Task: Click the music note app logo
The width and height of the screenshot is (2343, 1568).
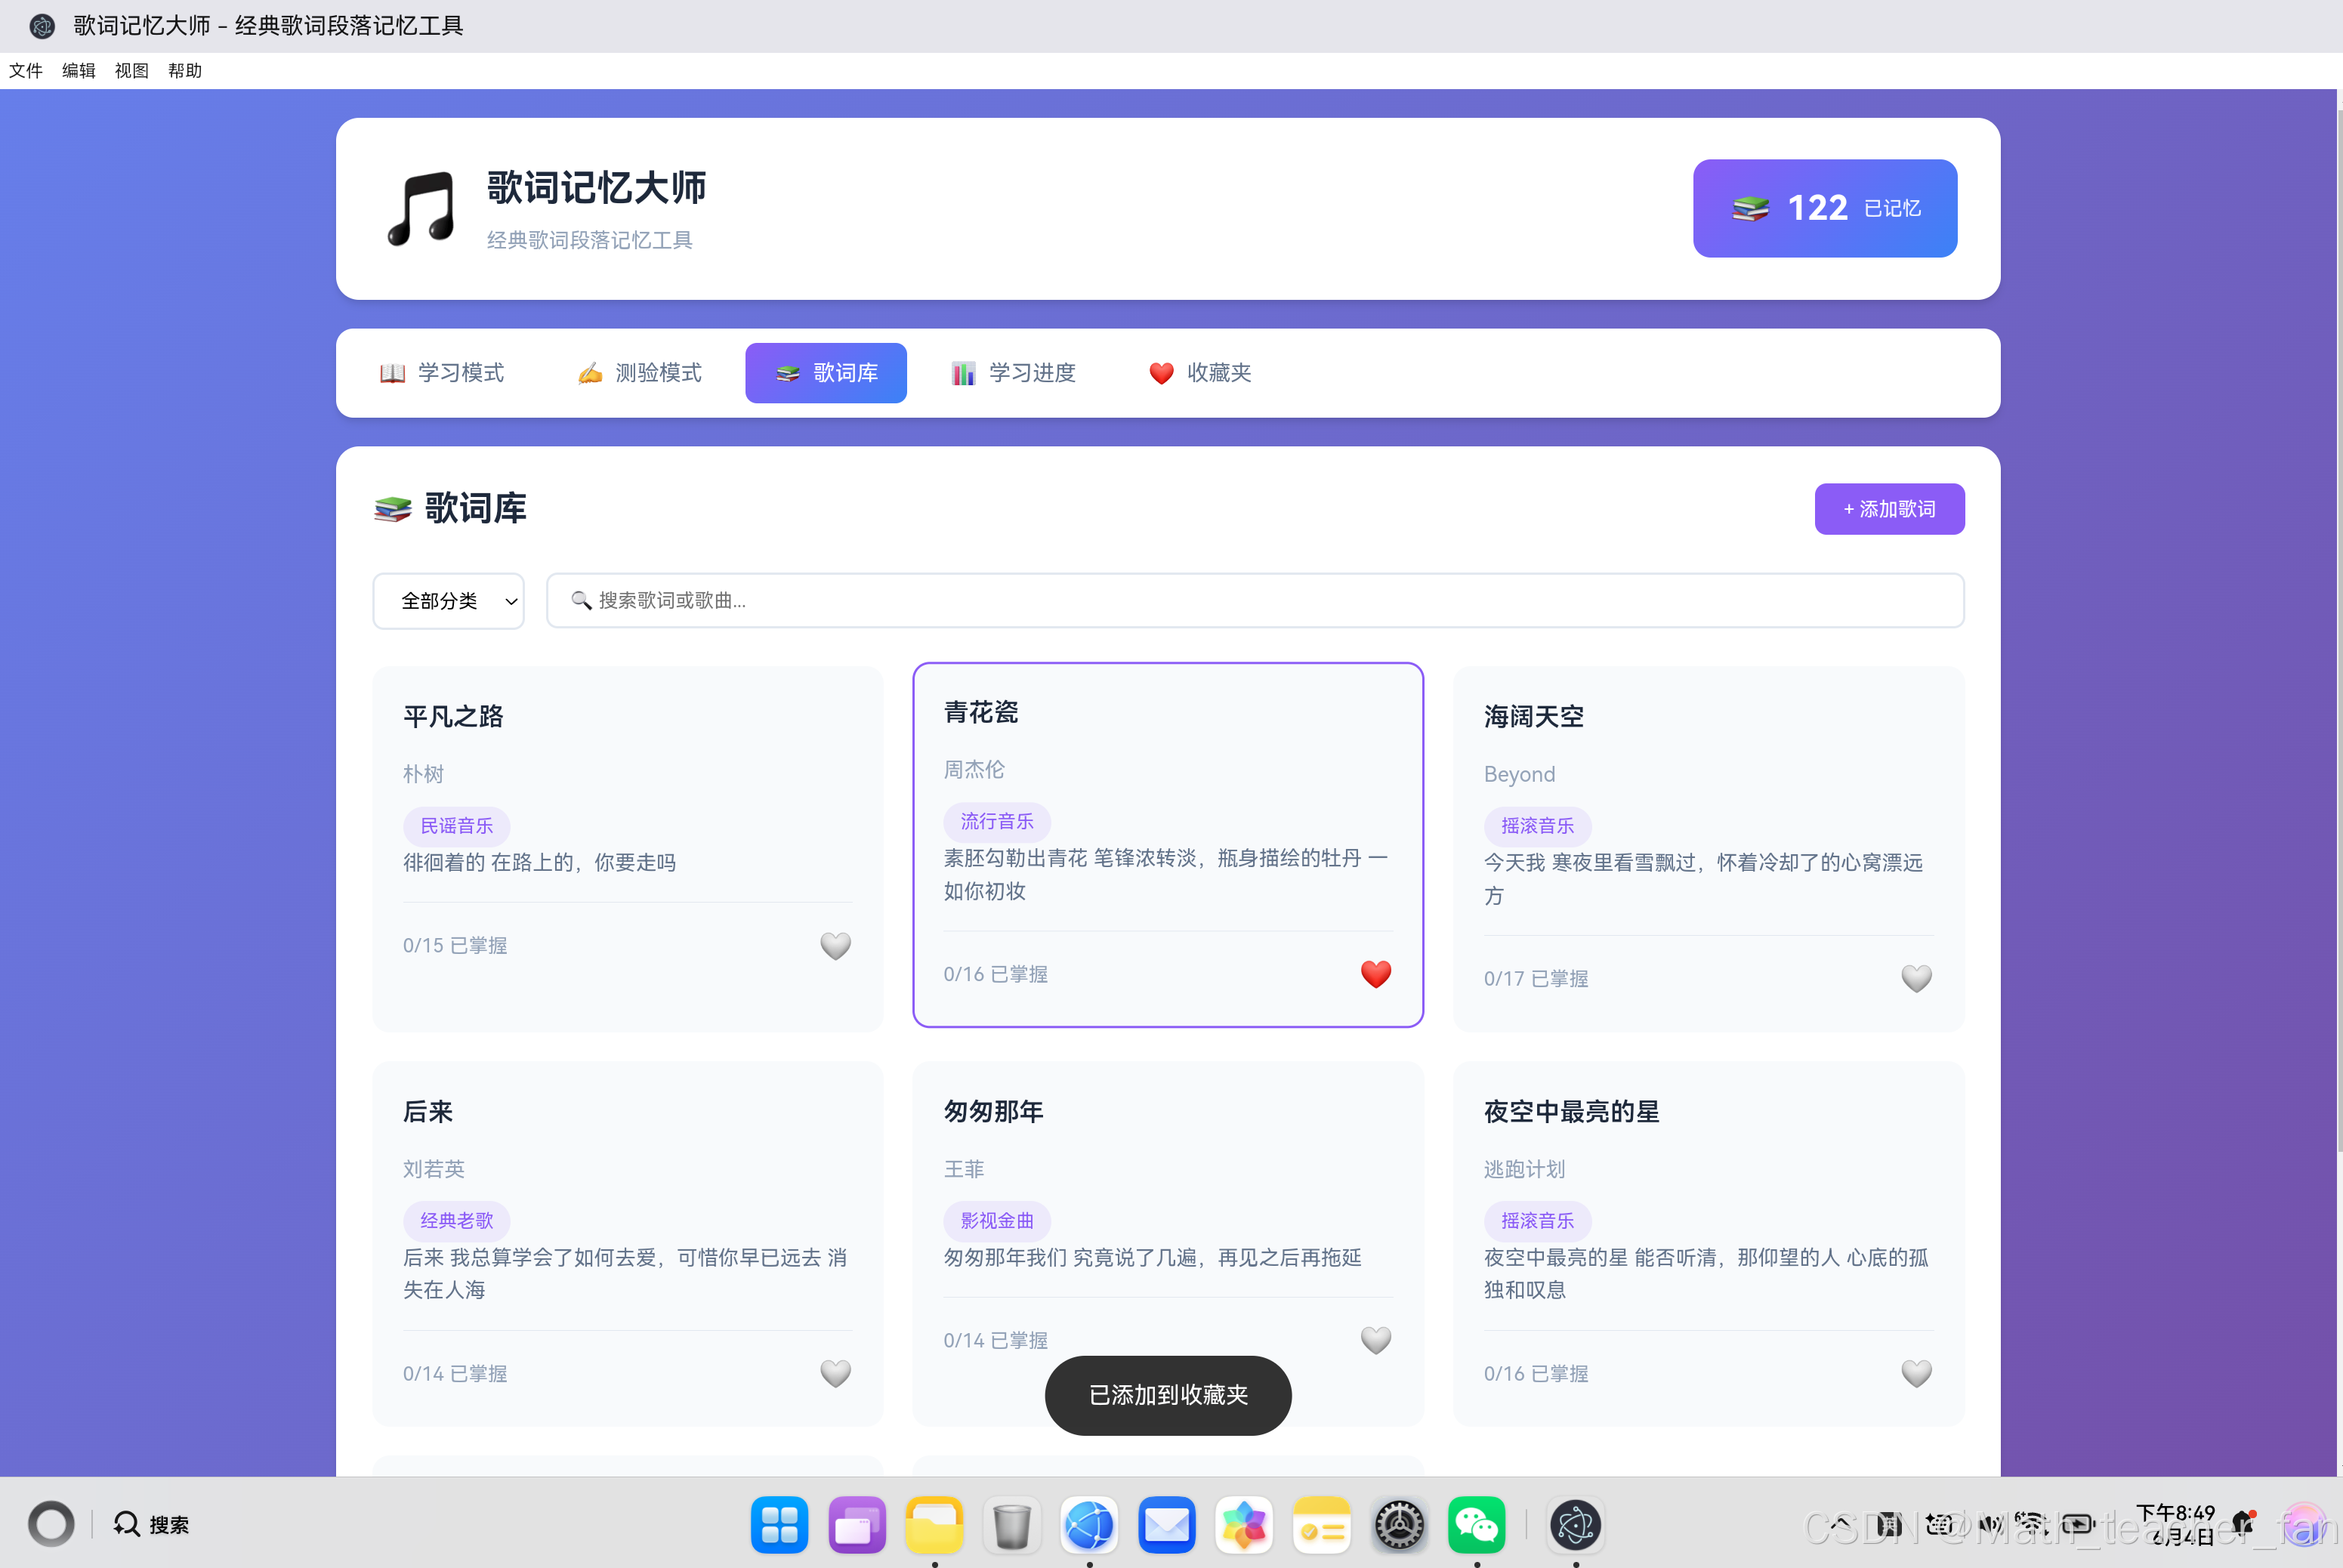Action: (421, 208)
